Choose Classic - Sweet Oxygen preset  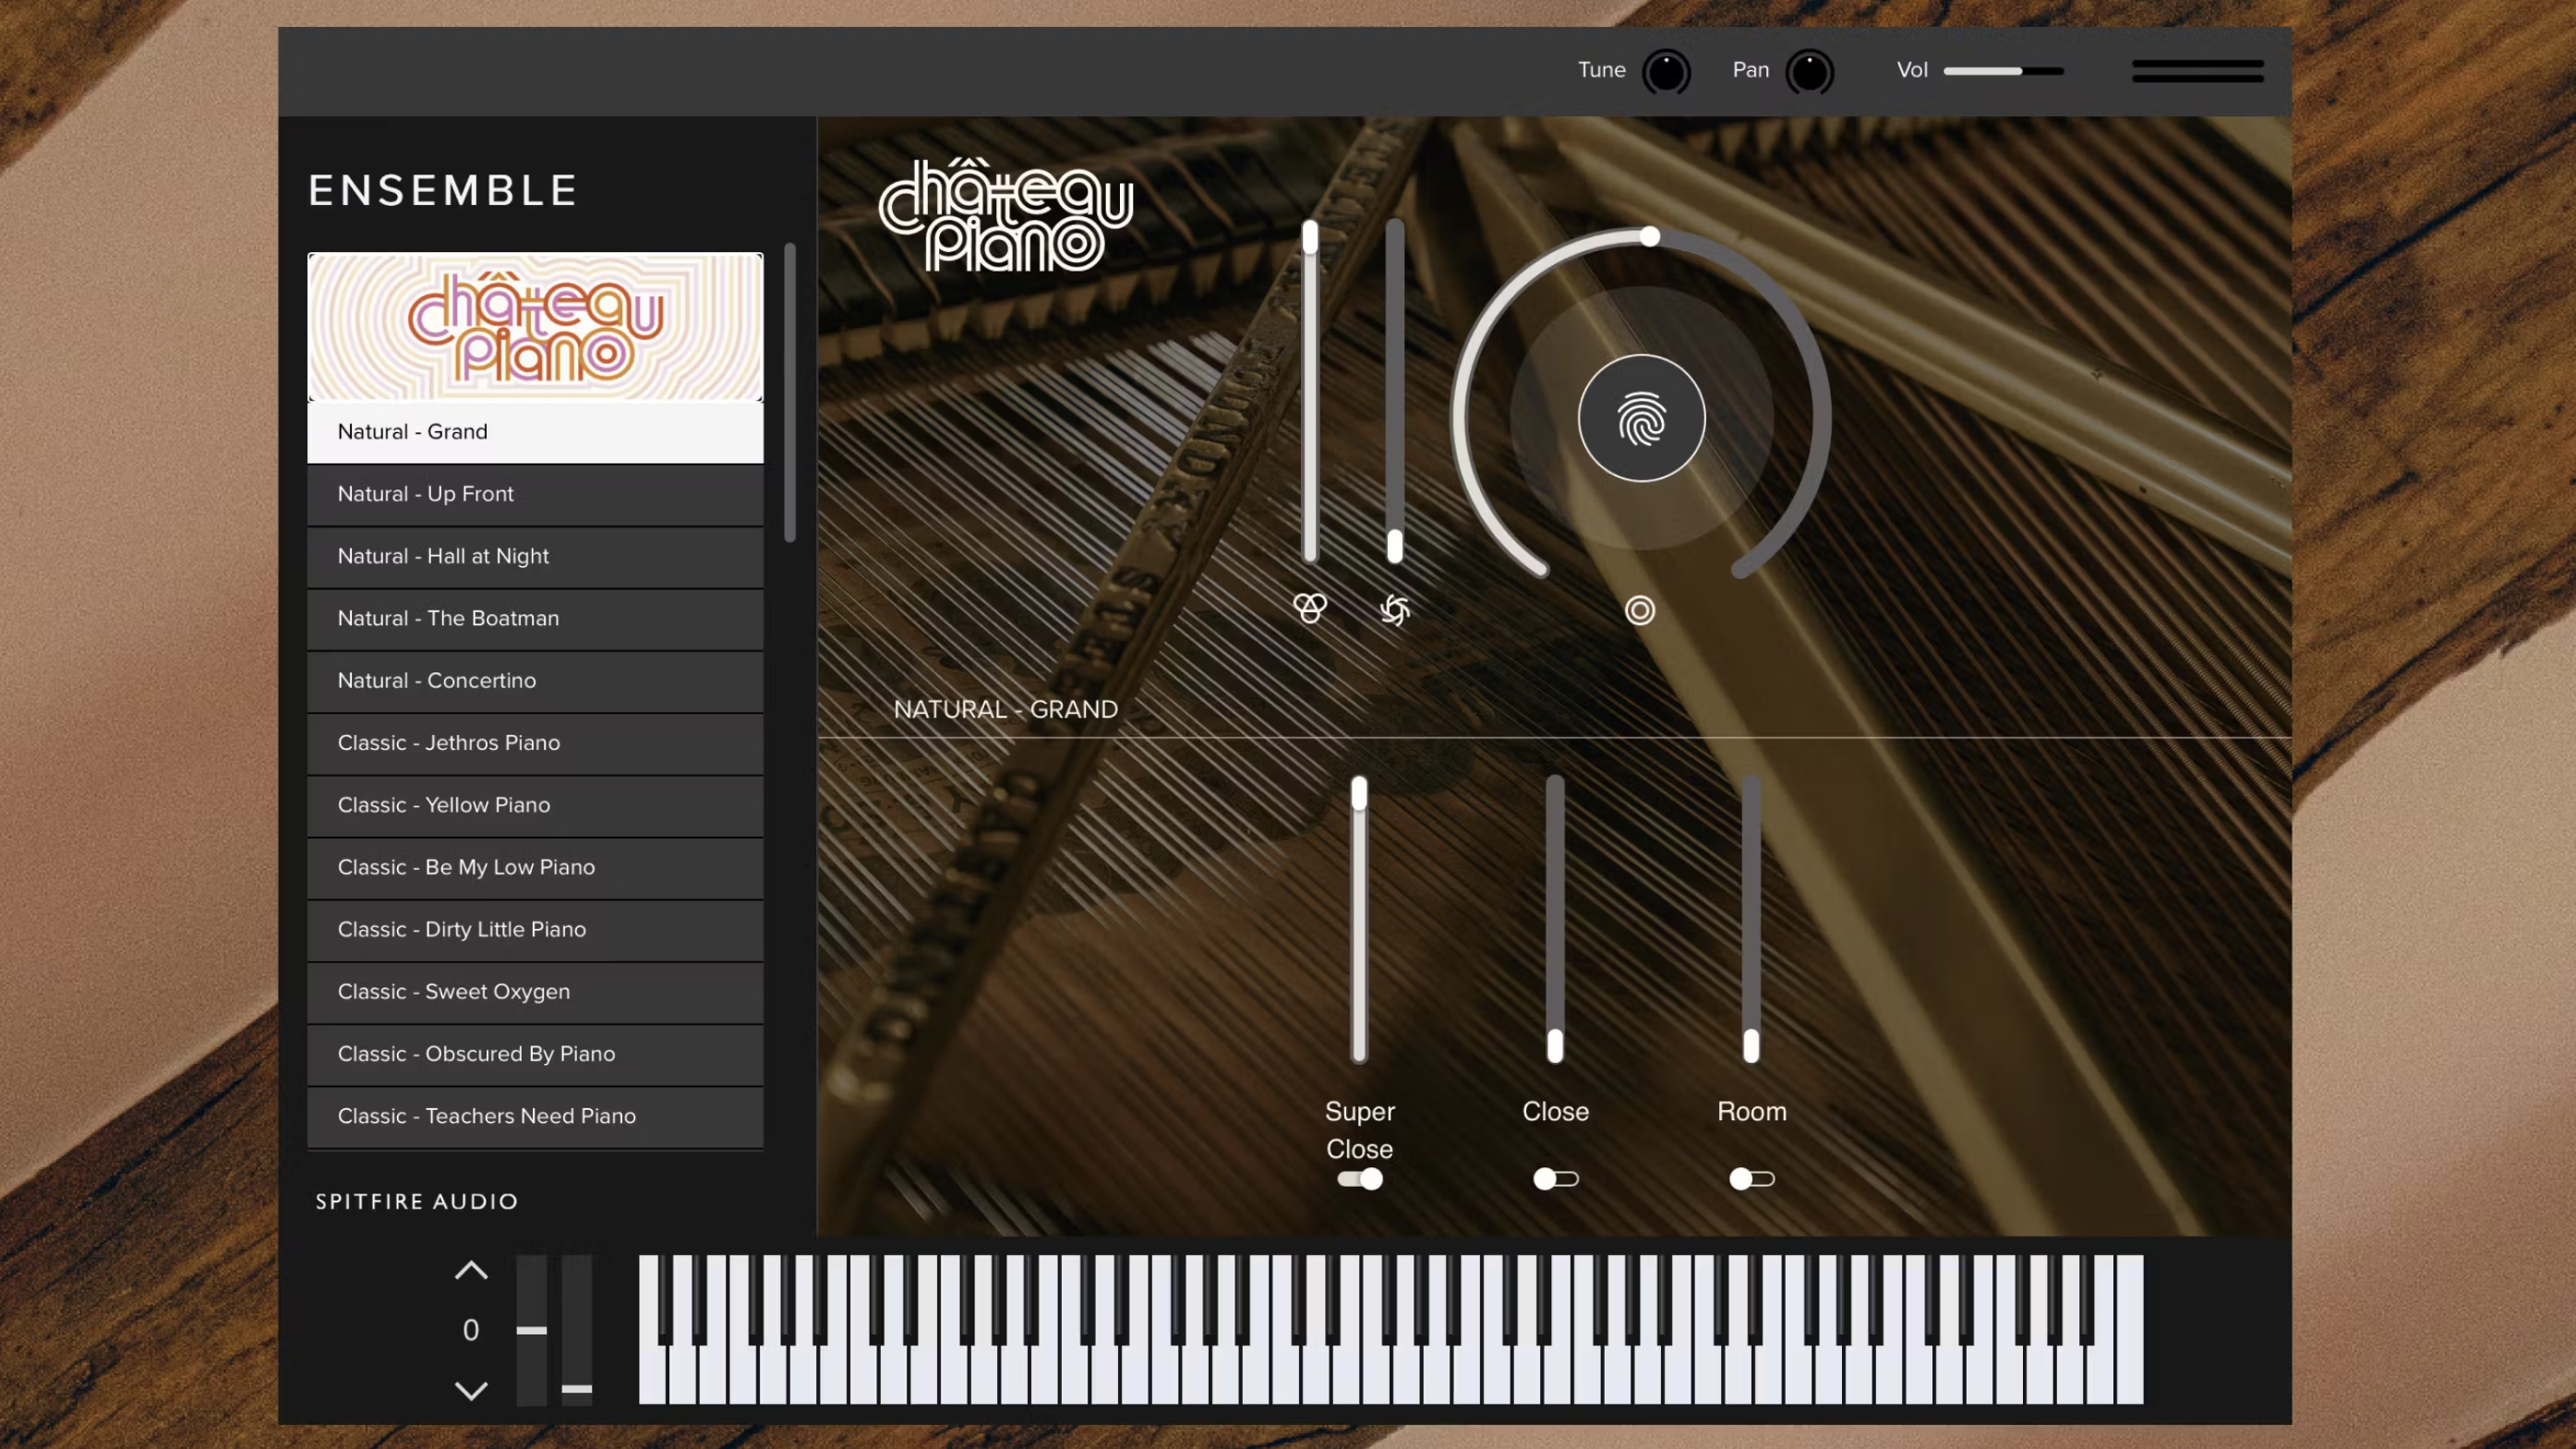click(x=535, y=991)
